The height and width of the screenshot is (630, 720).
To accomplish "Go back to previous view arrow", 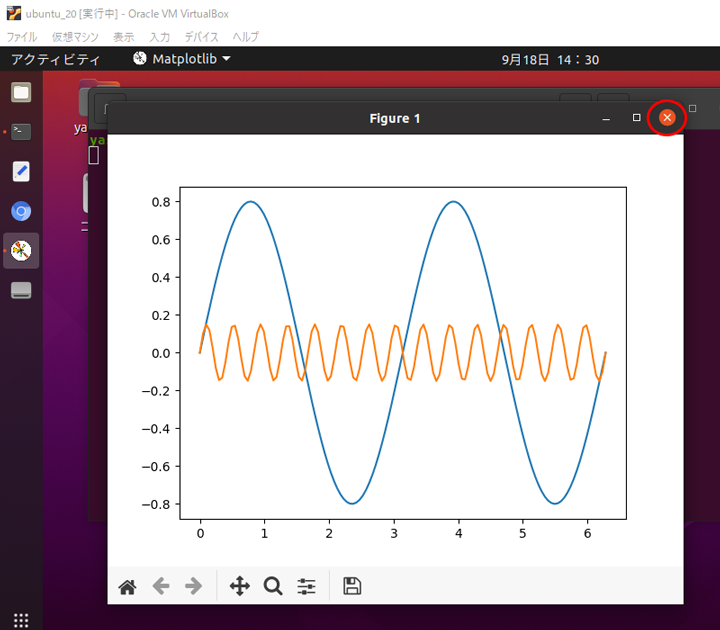I will click(x=161, y=586).
